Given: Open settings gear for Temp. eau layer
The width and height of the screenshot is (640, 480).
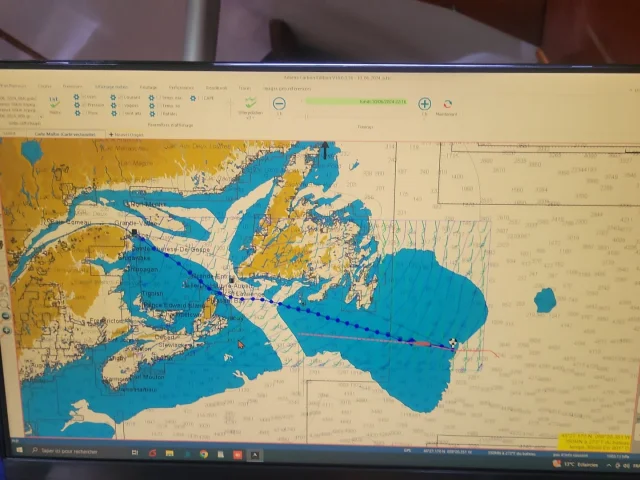Looking at the screenshot, I should (x=151, y=98).
